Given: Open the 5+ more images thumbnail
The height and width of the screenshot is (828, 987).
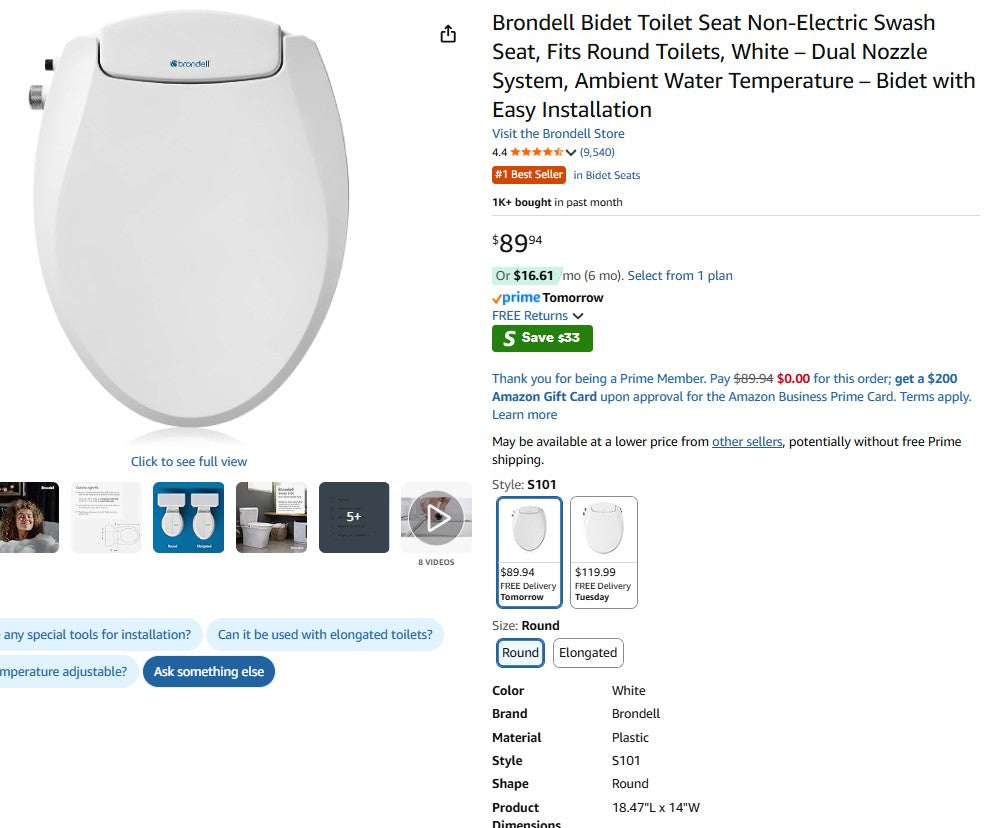Looking at the screenshot, I should coord(353,517).
